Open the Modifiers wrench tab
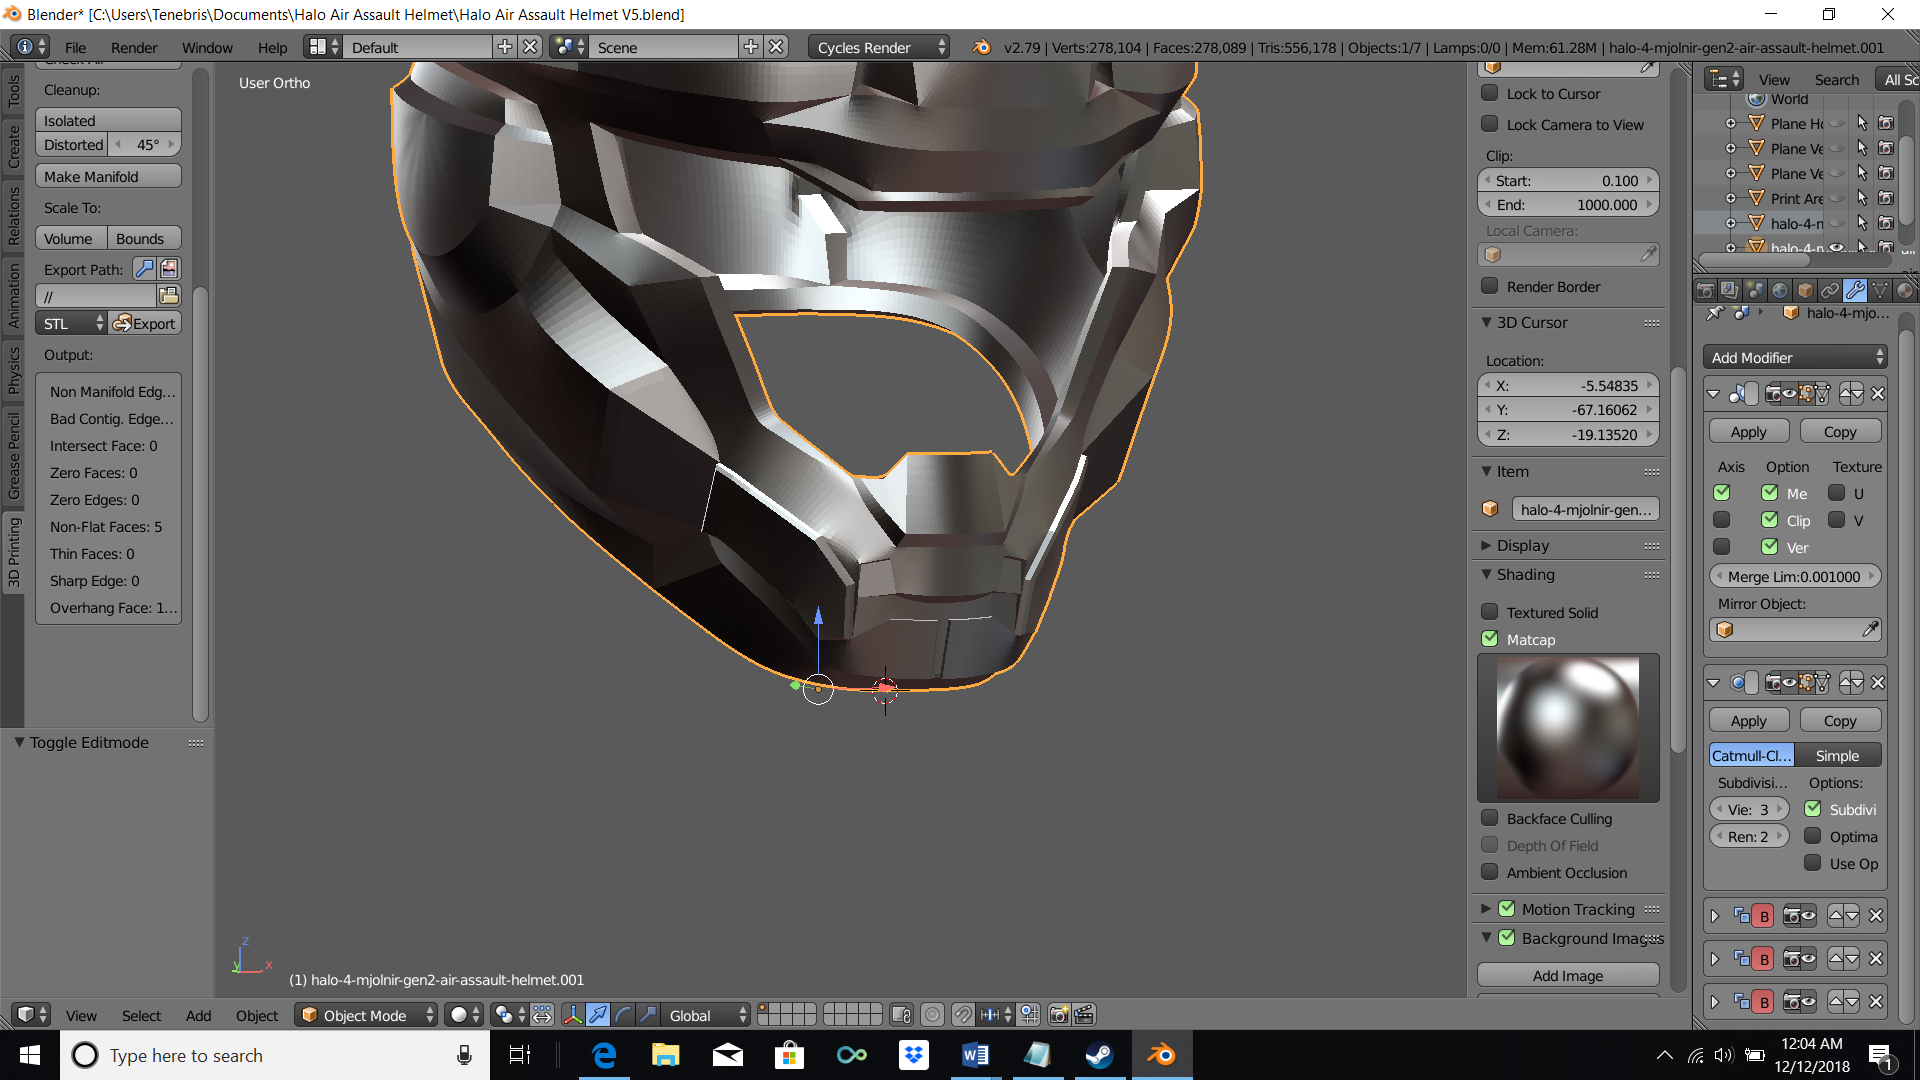The image size is (1920, 1080). 1855,290
